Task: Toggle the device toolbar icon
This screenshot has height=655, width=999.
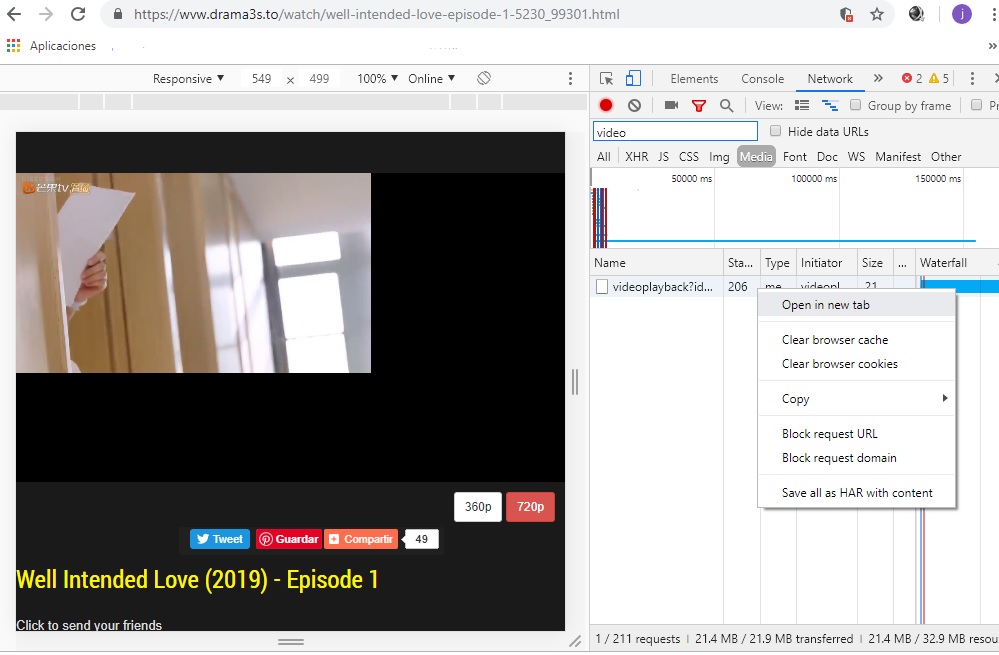Action: click(633, 78)
